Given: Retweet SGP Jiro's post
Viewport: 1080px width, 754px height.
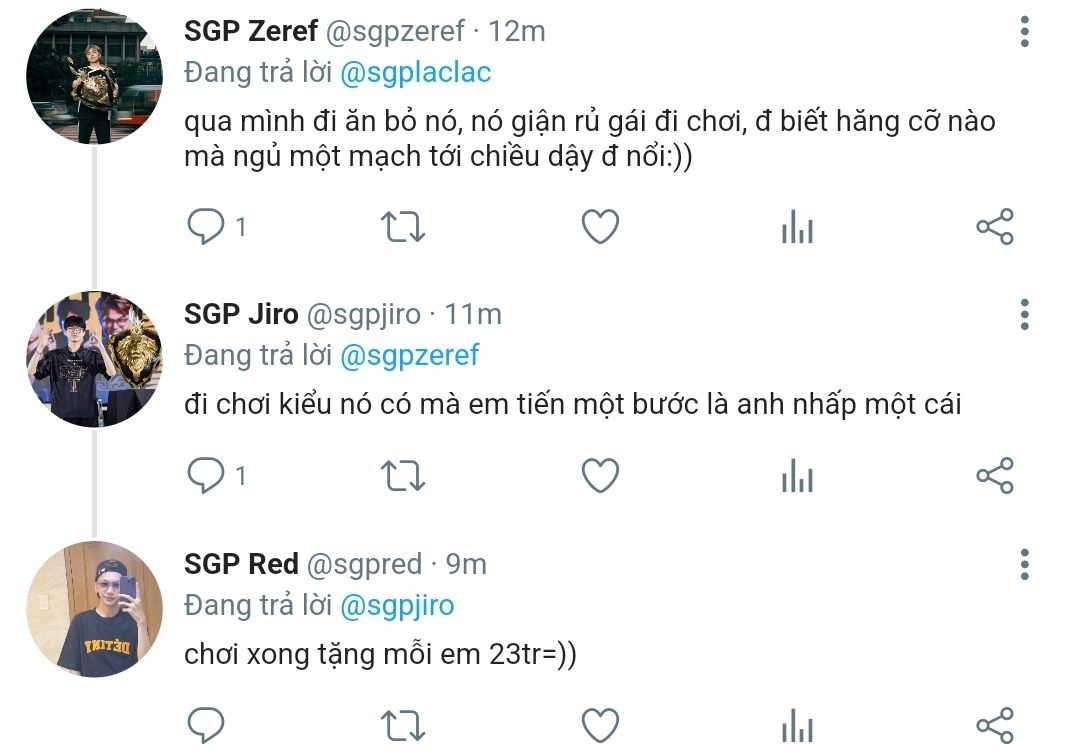Looking at the screenshot, I should [403, 476].
